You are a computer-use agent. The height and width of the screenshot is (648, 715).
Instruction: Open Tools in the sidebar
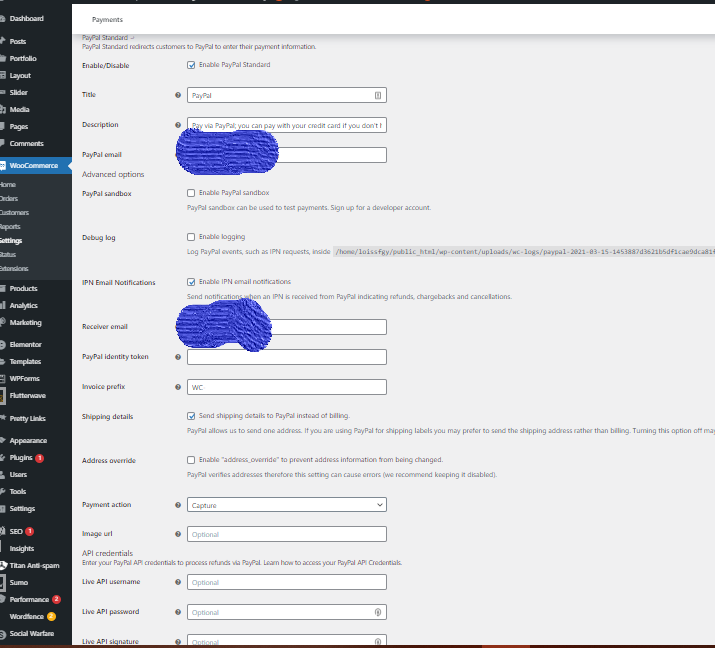tap(18, 492)
